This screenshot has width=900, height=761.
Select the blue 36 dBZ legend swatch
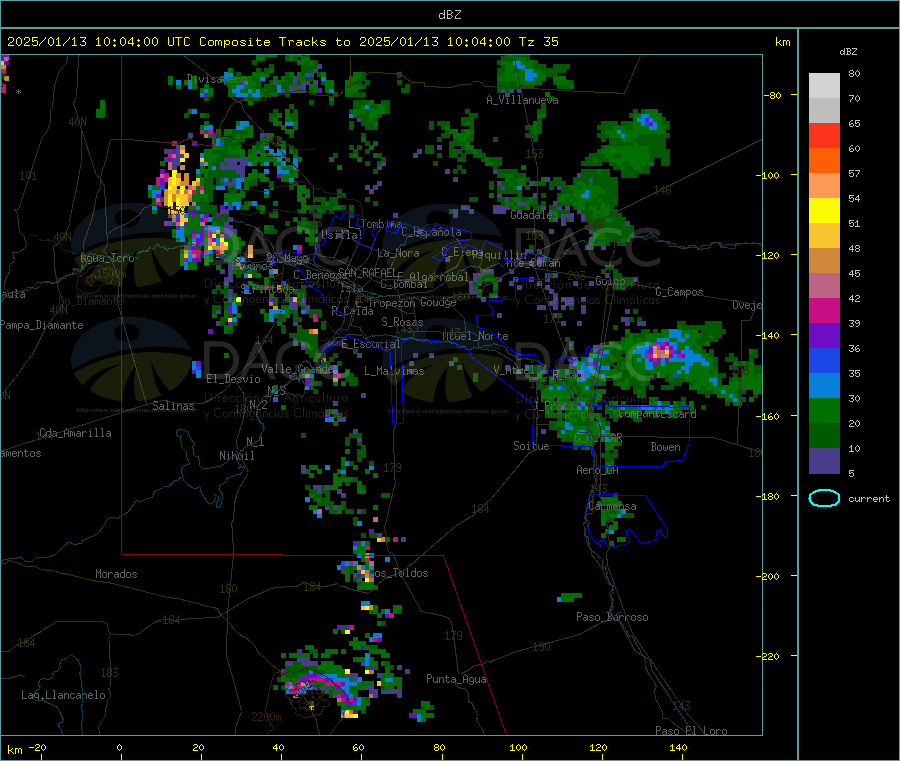(824, 360)
